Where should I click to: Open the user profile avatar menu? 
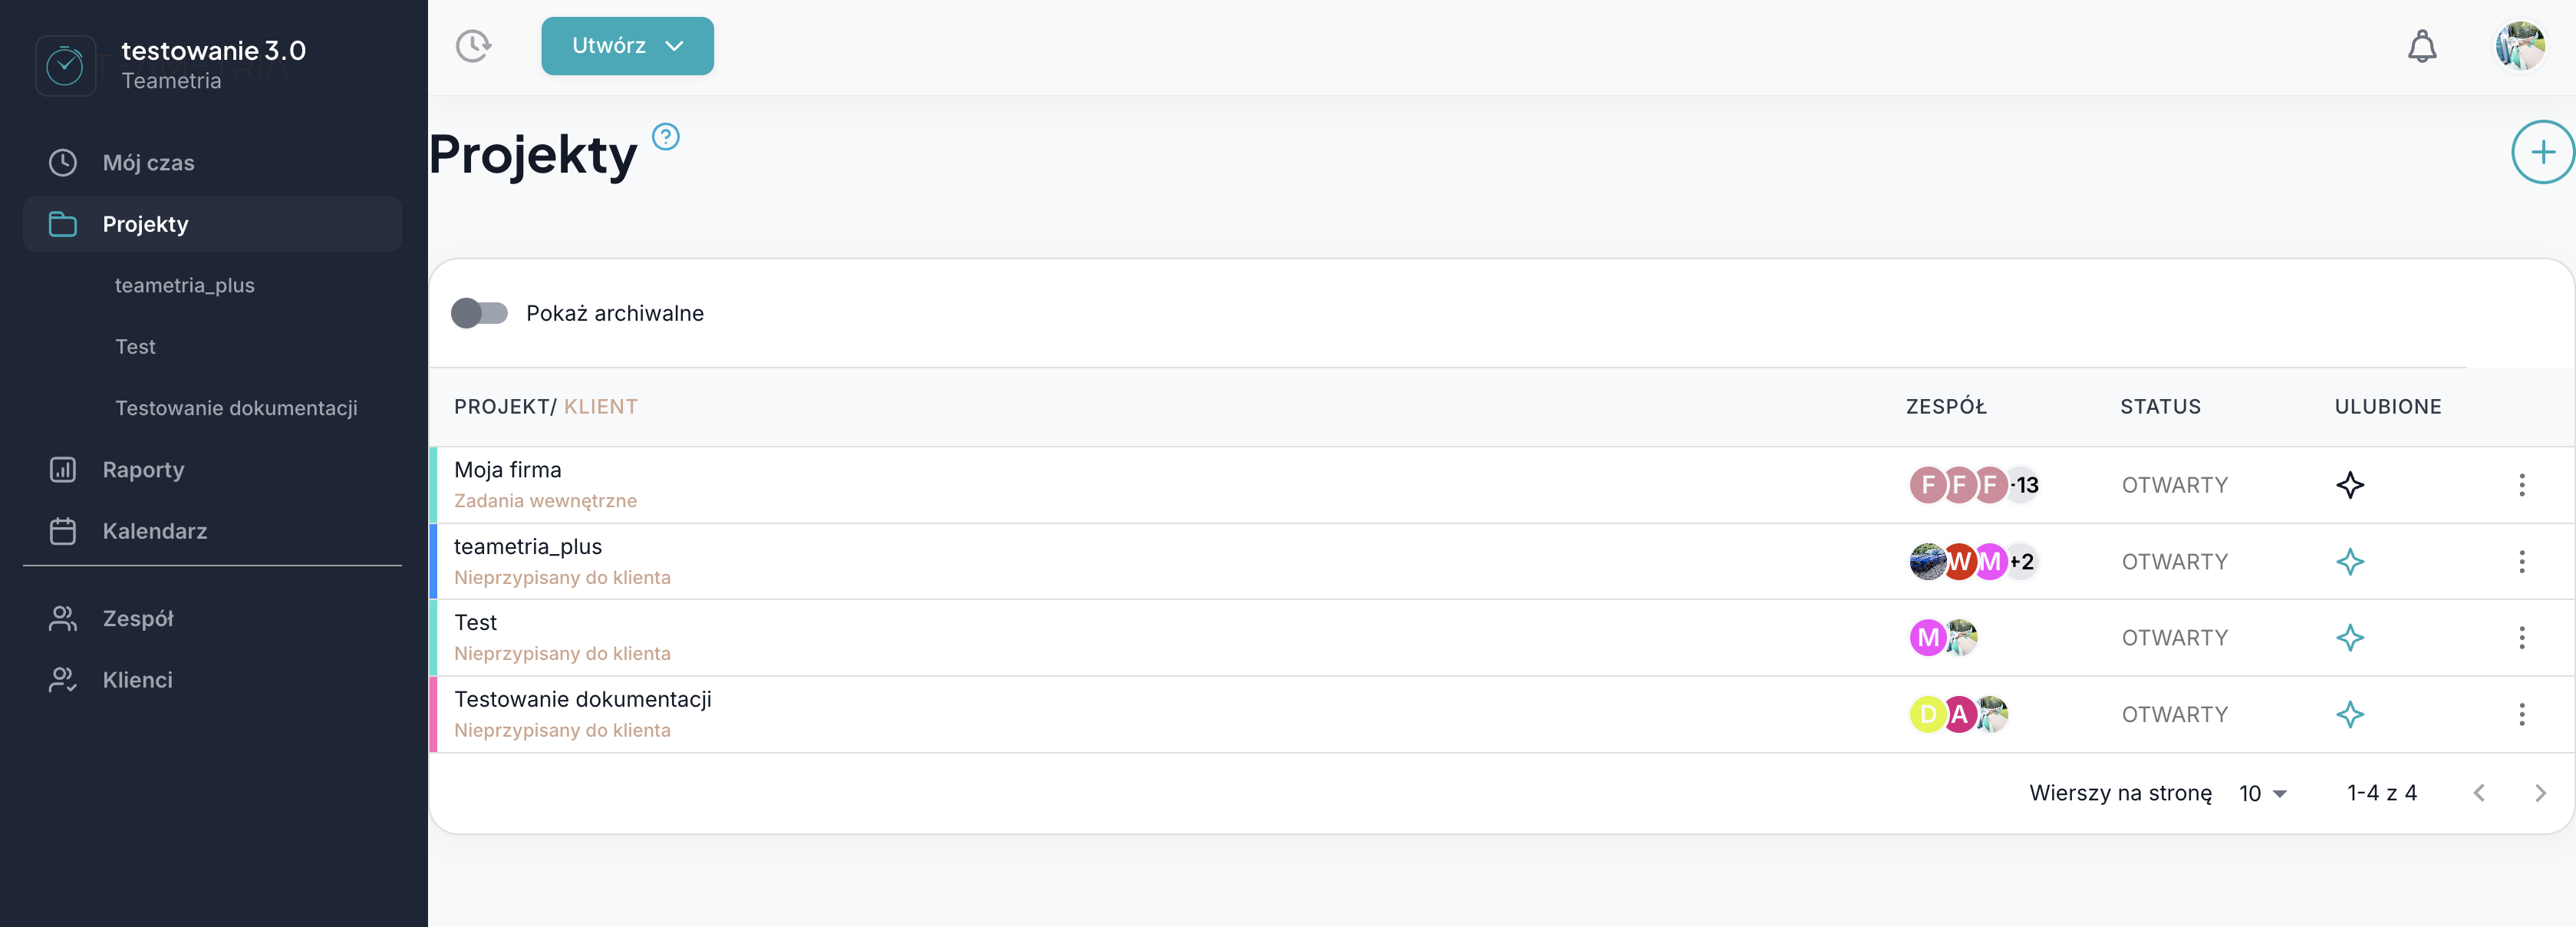tap(2519, 46)
